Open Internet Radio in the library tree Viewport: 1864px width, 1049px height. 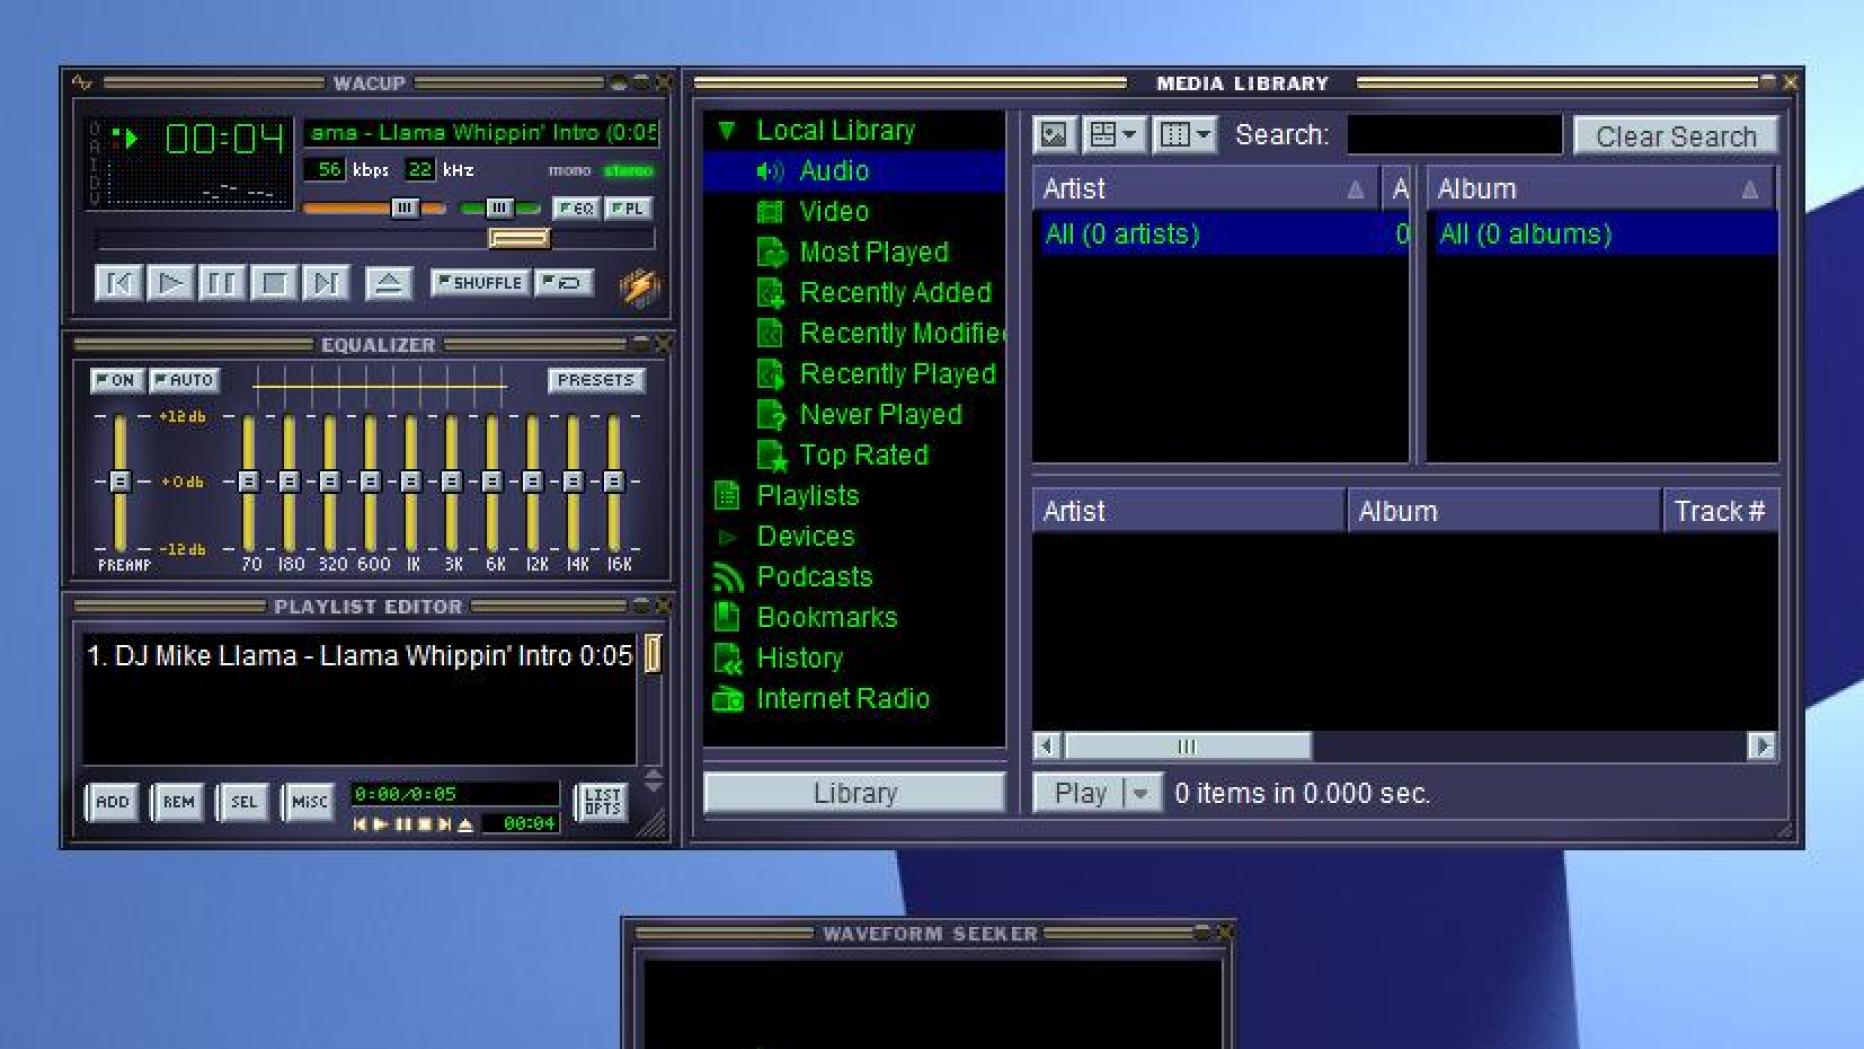click(842, 698)
